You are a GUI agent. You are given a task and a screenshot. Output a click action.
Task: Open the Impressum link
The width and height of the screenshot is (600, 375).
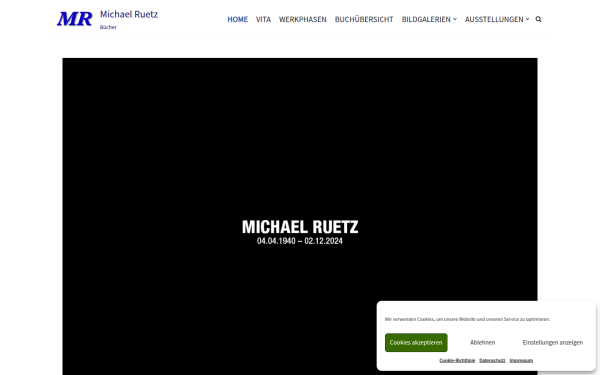pyautogui.click(x=521, y=360)
